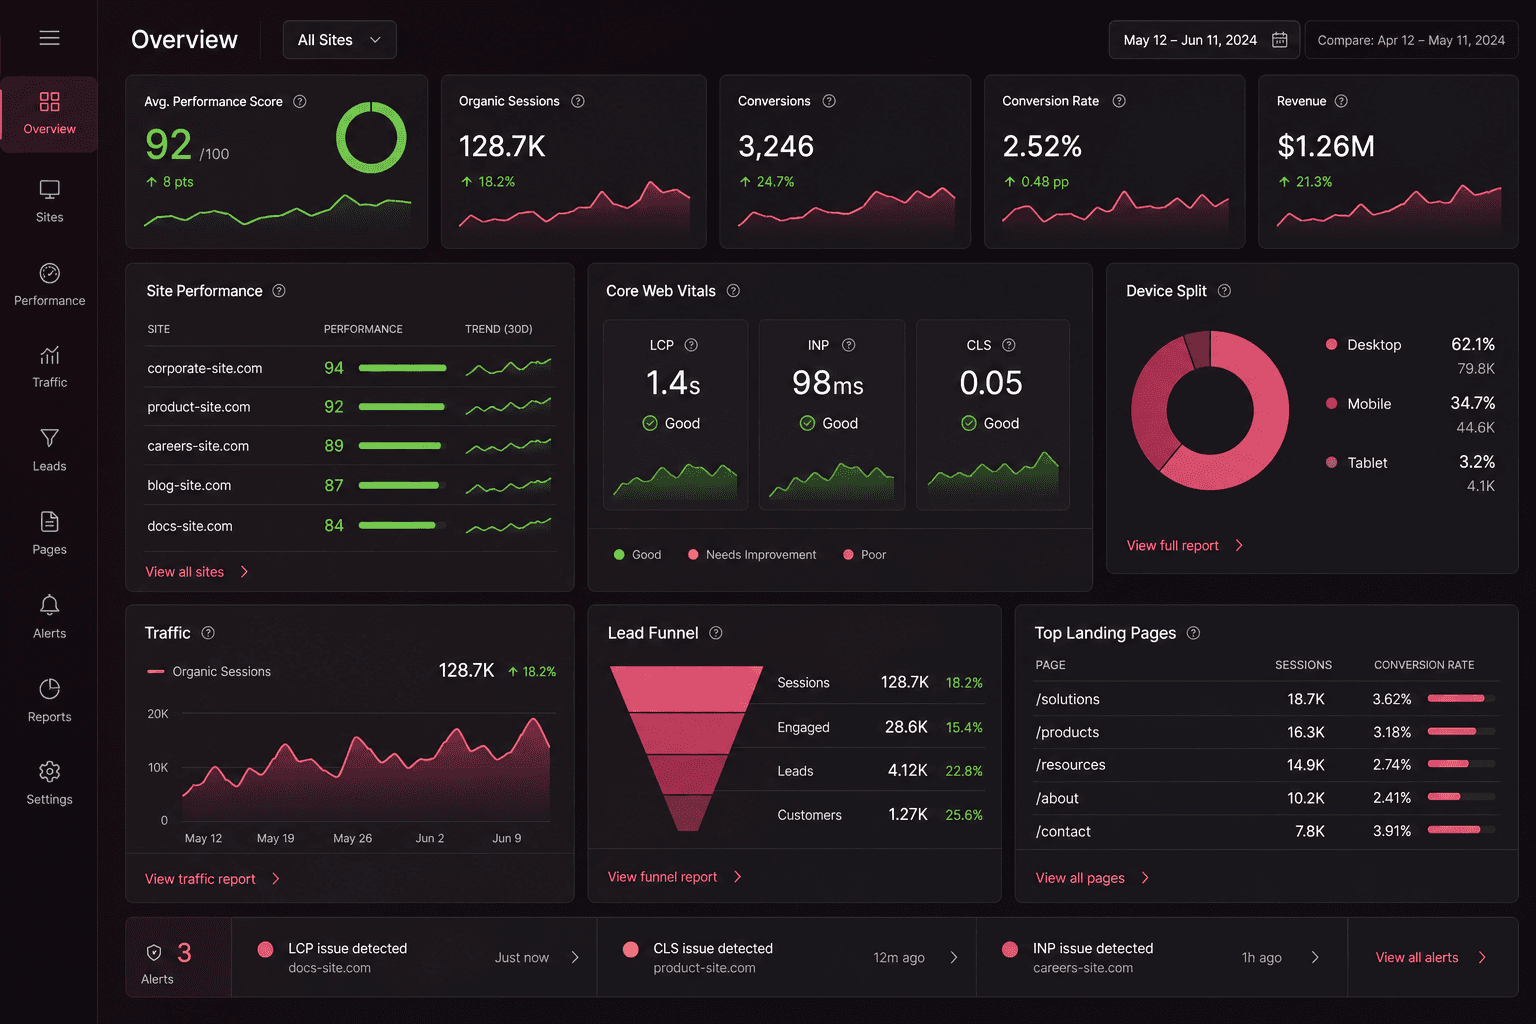Open the Traffic chart icon
Screen dimensions: 1536x1024
pos(49,355)
